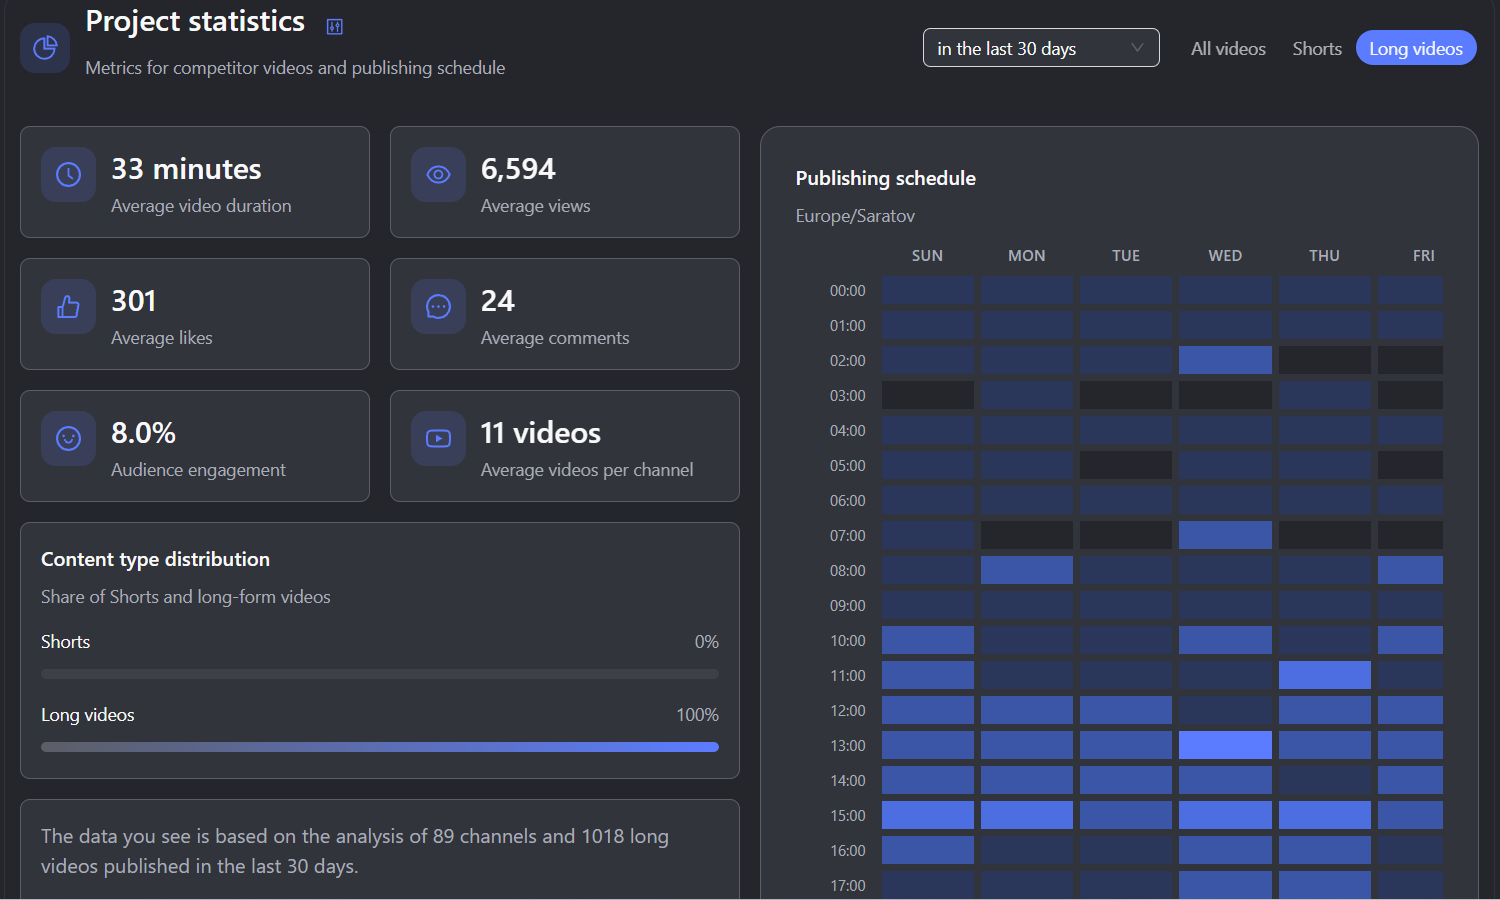This screenshot has height=900, width=1500.
Task: Click the '100%' Long videos percentage
Action: [697, 715]
